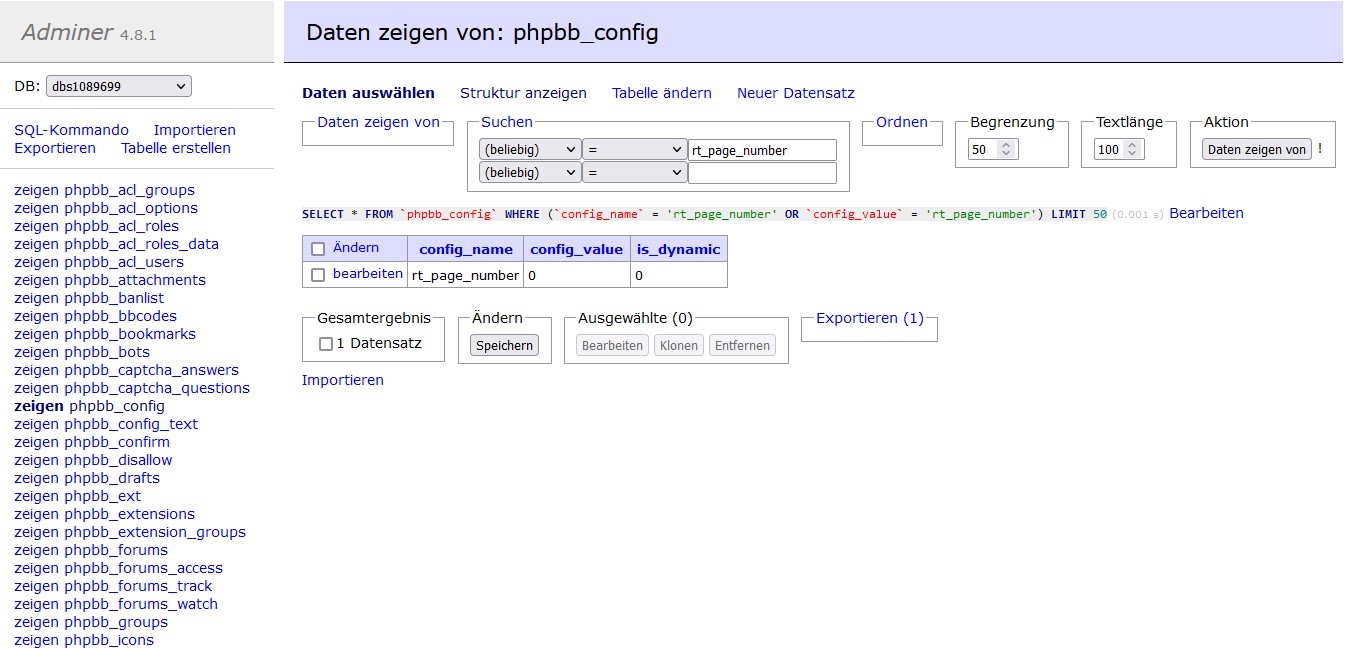The height and width of the screenshot is (648, 1364).
Task: Enable the Gesamtergebnis 1 Datensatz checkbox
Action: point(326,344)
